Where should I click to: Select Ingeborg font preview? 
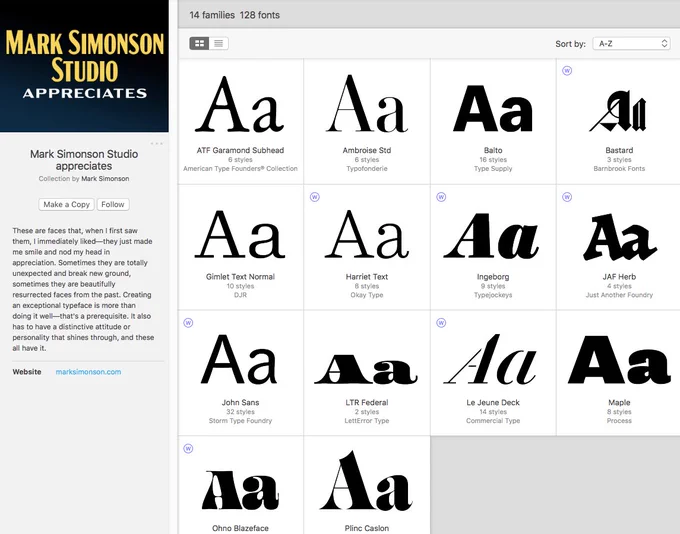coord(491,236)
